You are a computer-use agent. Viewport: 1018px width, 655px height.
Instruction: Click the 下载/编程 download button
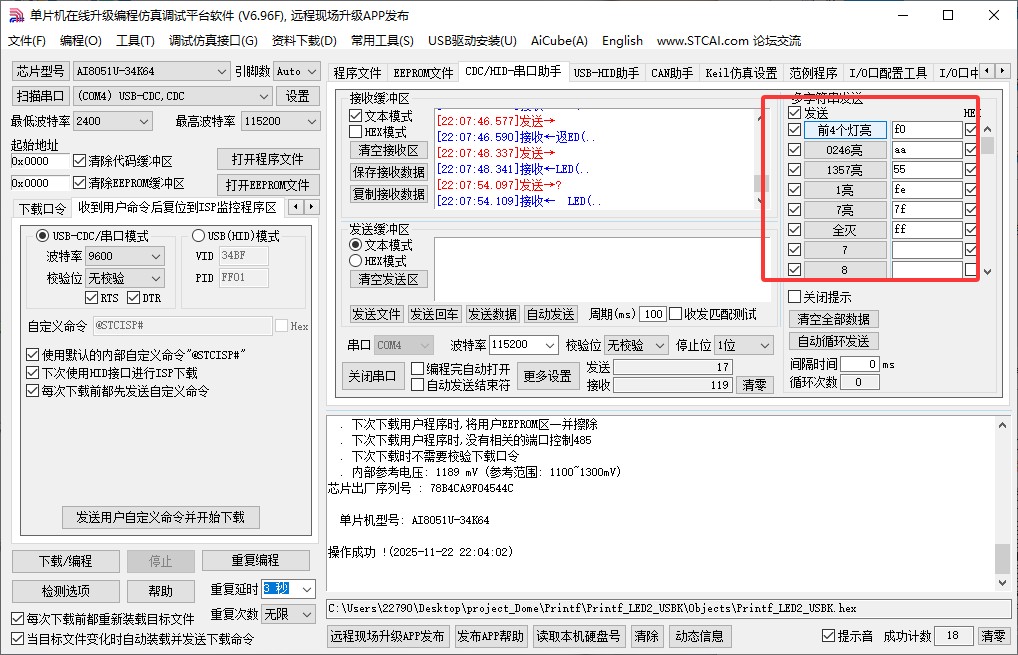64,560
